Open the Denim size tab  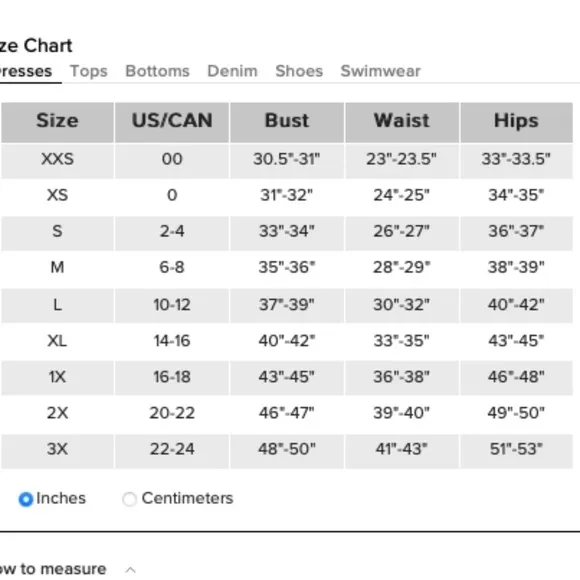tap(232, 71)
